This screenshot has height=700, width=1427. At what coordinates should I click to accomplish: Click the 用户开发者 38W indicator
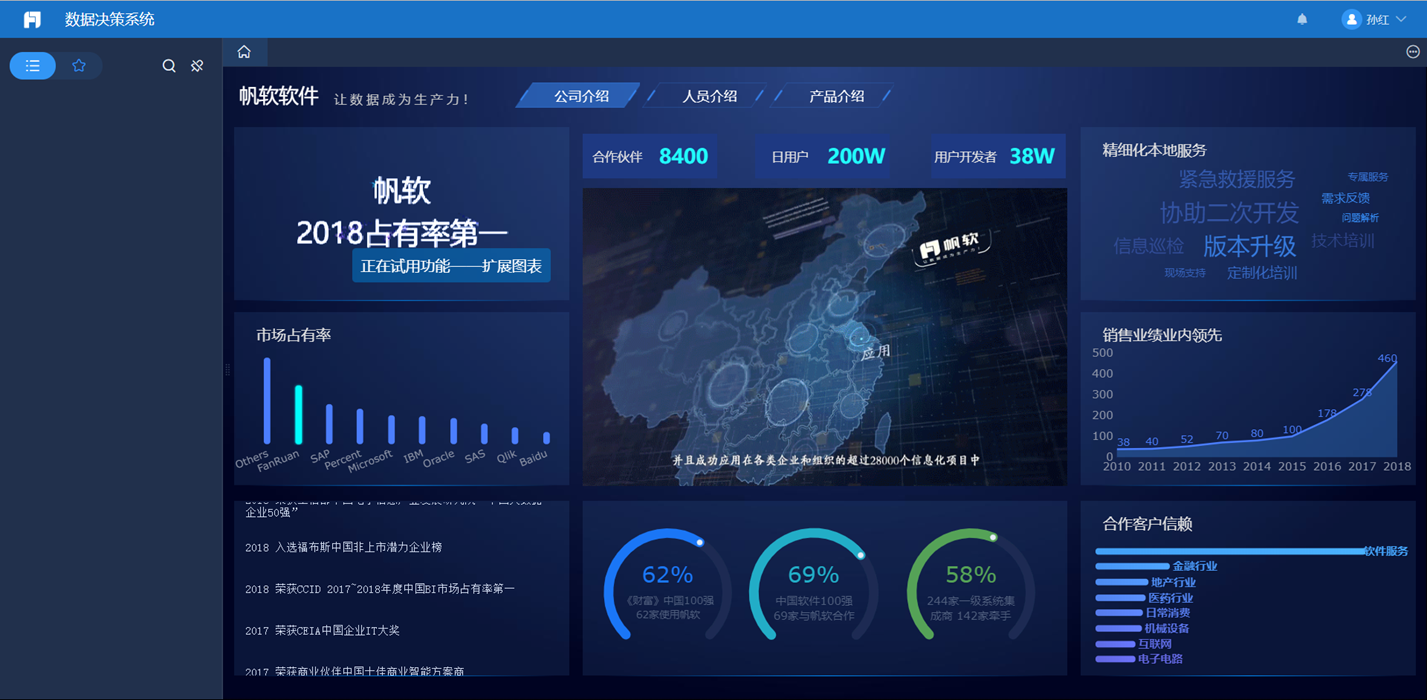996,156
